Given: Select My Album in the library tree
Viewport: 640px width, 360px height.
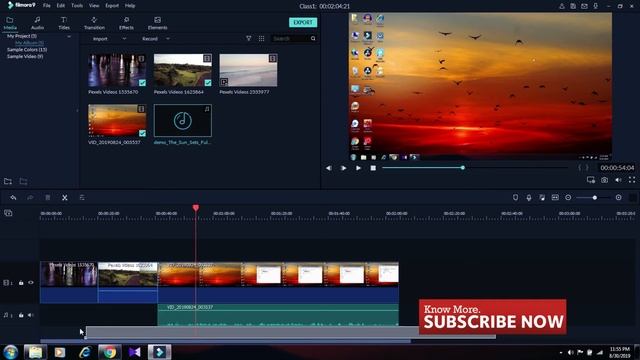Looking at the screenshot, I should pos(29,43).
